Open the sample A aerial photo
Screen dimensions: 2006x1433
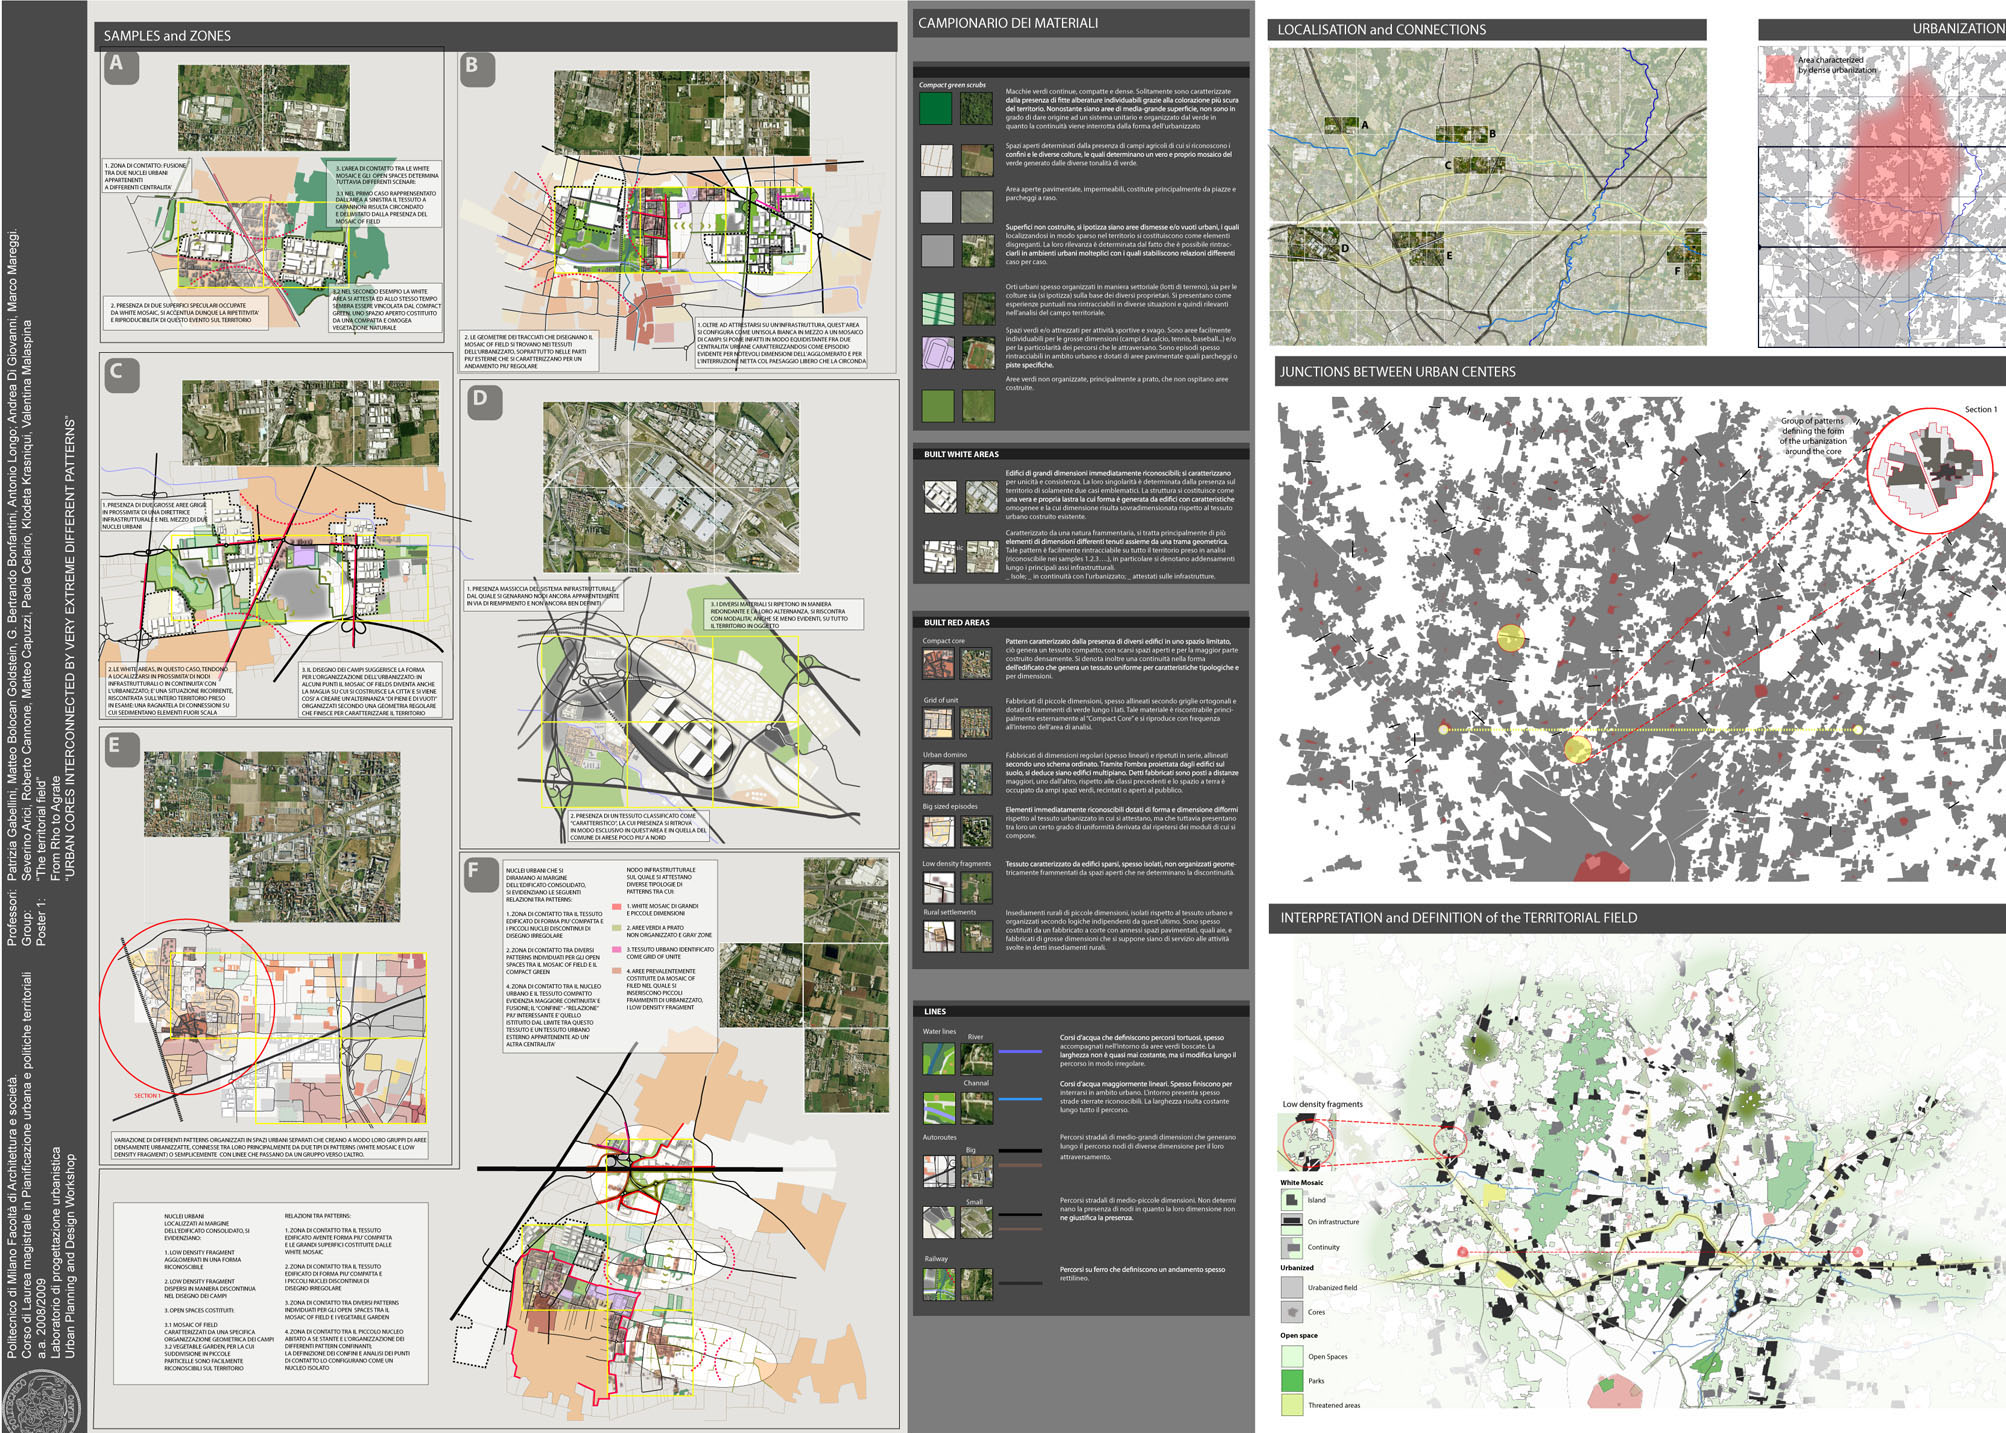pos(263,108)
